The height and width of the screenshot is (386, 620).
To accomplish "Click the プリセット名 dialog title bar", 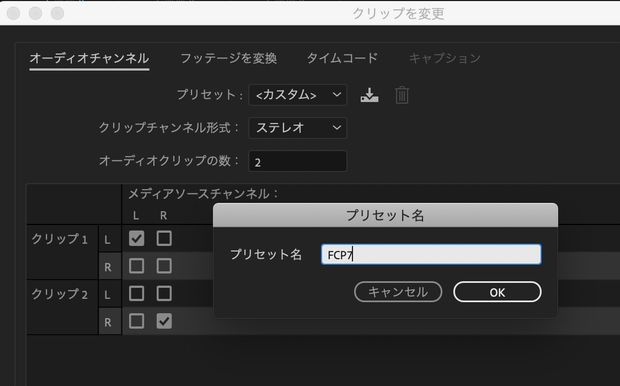I will pyautogui.click(x=386, y=216).
